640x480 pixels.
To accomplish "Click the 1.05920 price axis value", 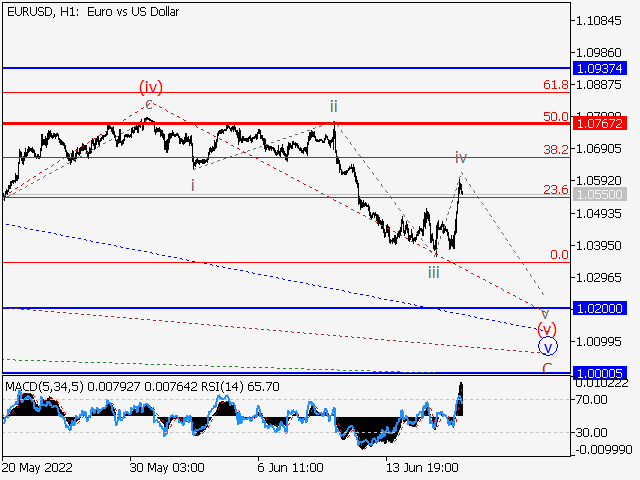I will (x=598, y=180).
